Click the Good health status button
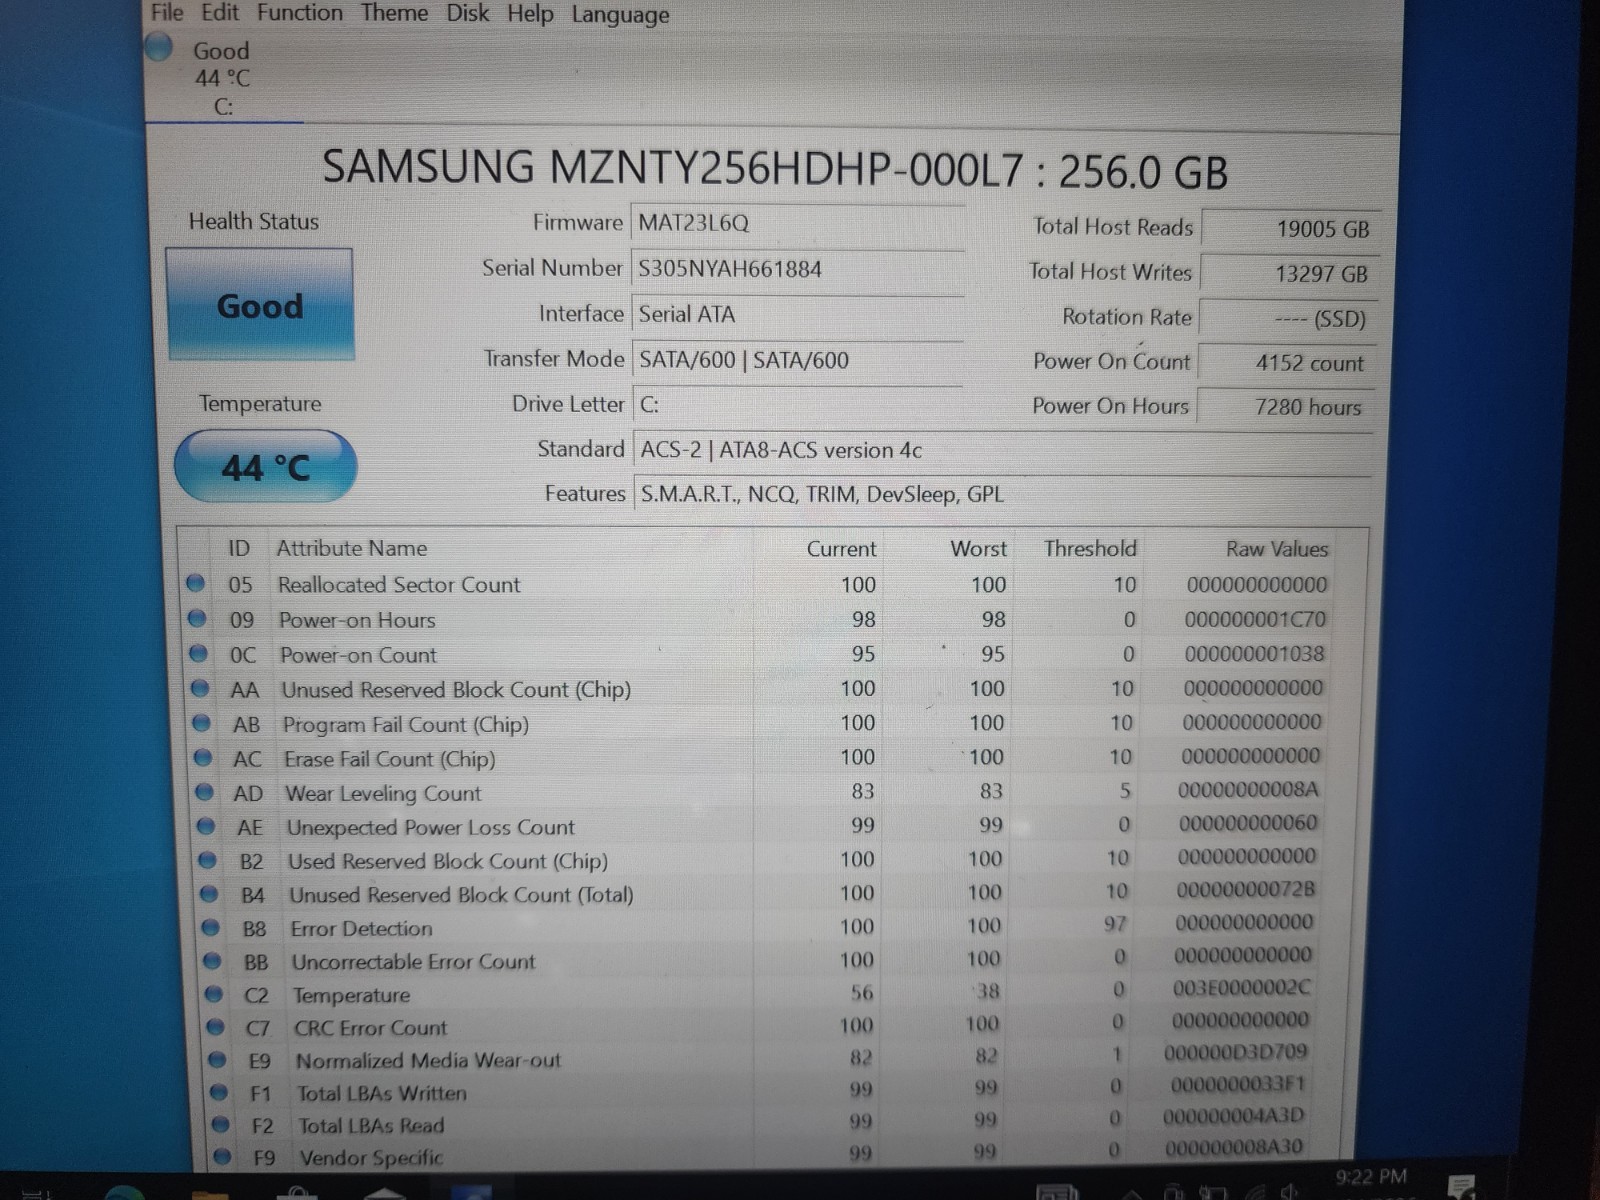This screenshot has height=1200, width=1600. coord(260,305)
